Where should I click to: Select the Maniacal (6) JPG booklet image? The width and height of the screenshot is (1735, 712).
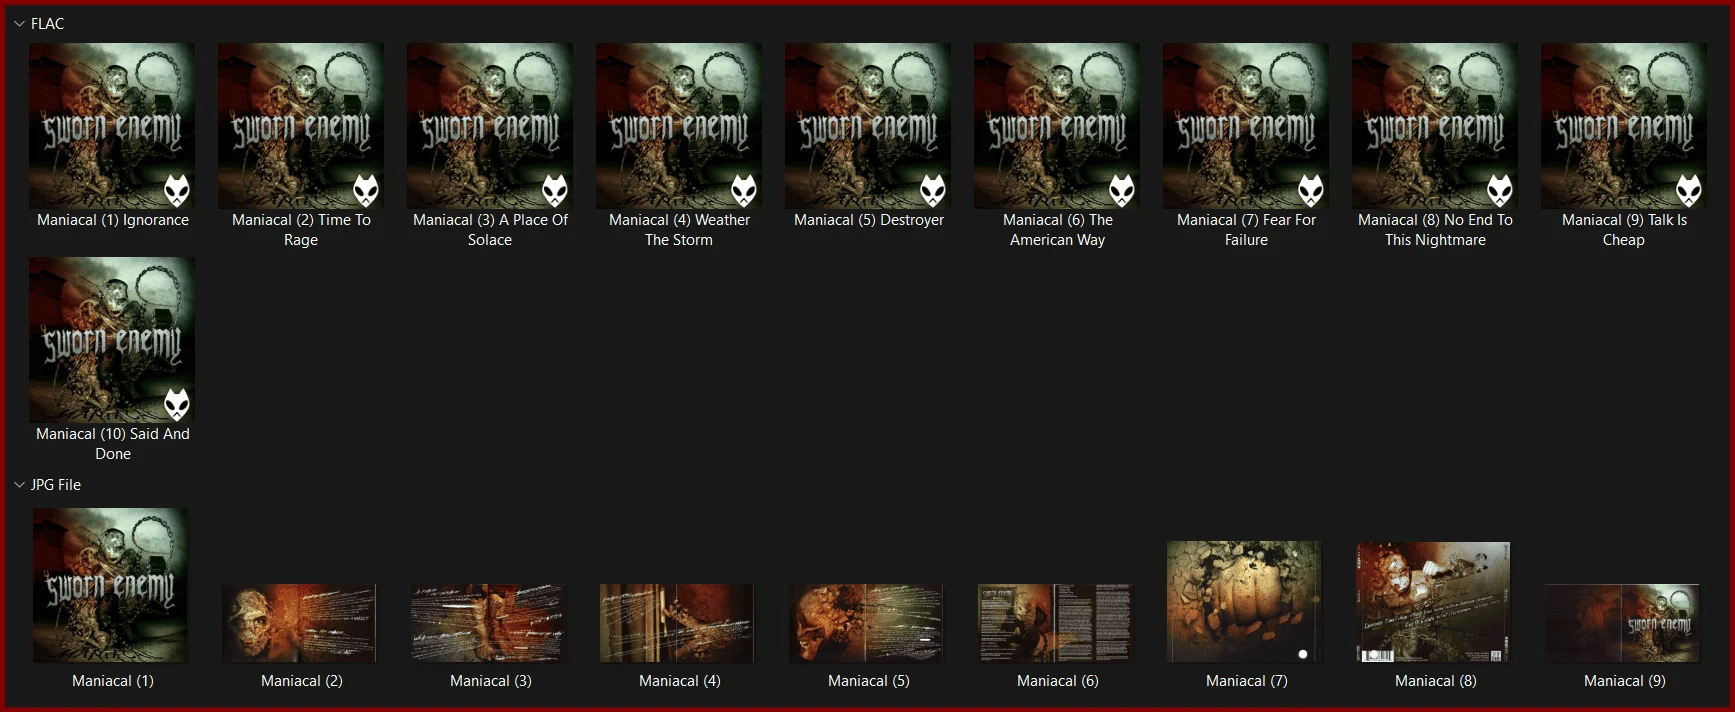[1055, 623]
